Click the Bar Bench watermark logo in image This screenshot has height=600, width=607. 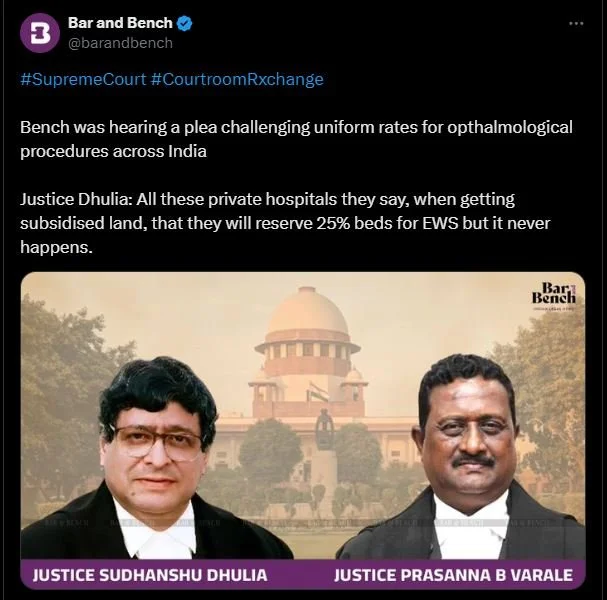tap(554, 293)
